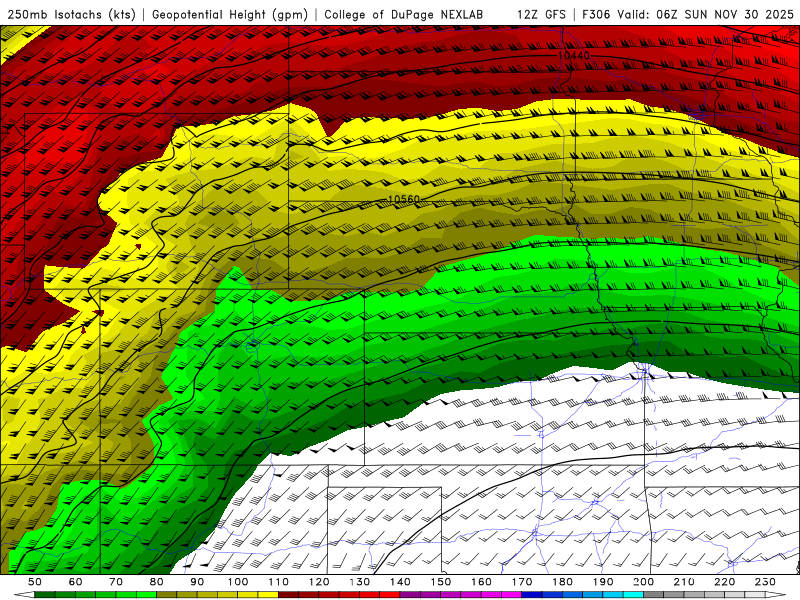This screenshot has width=800, height=600.
Task: Select the 180 value on the color scale
Action: 563,582
